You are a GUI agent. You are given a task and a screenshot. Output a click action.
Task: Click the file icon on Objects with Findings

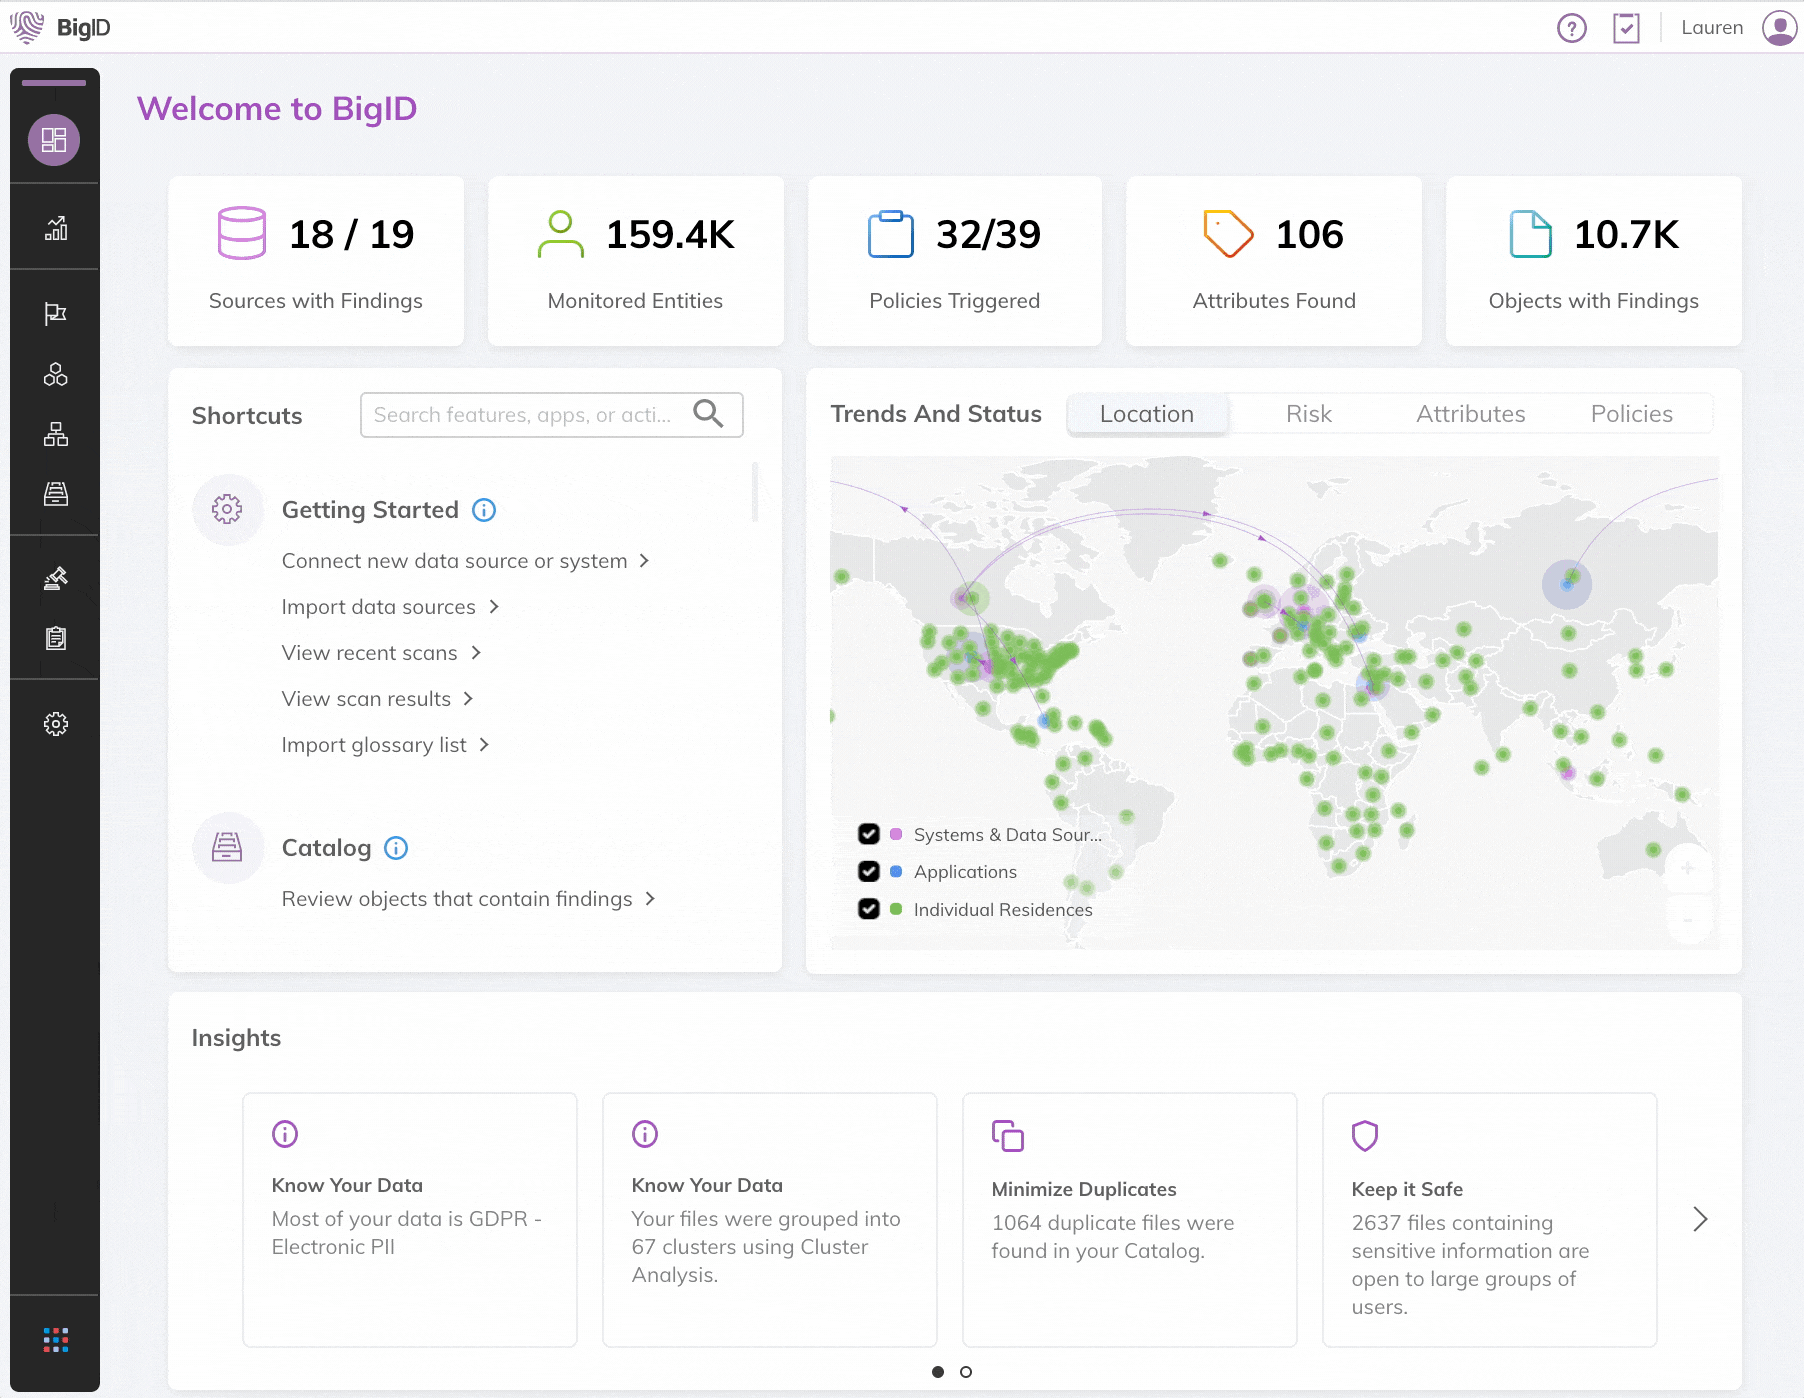coord(1530,234)
